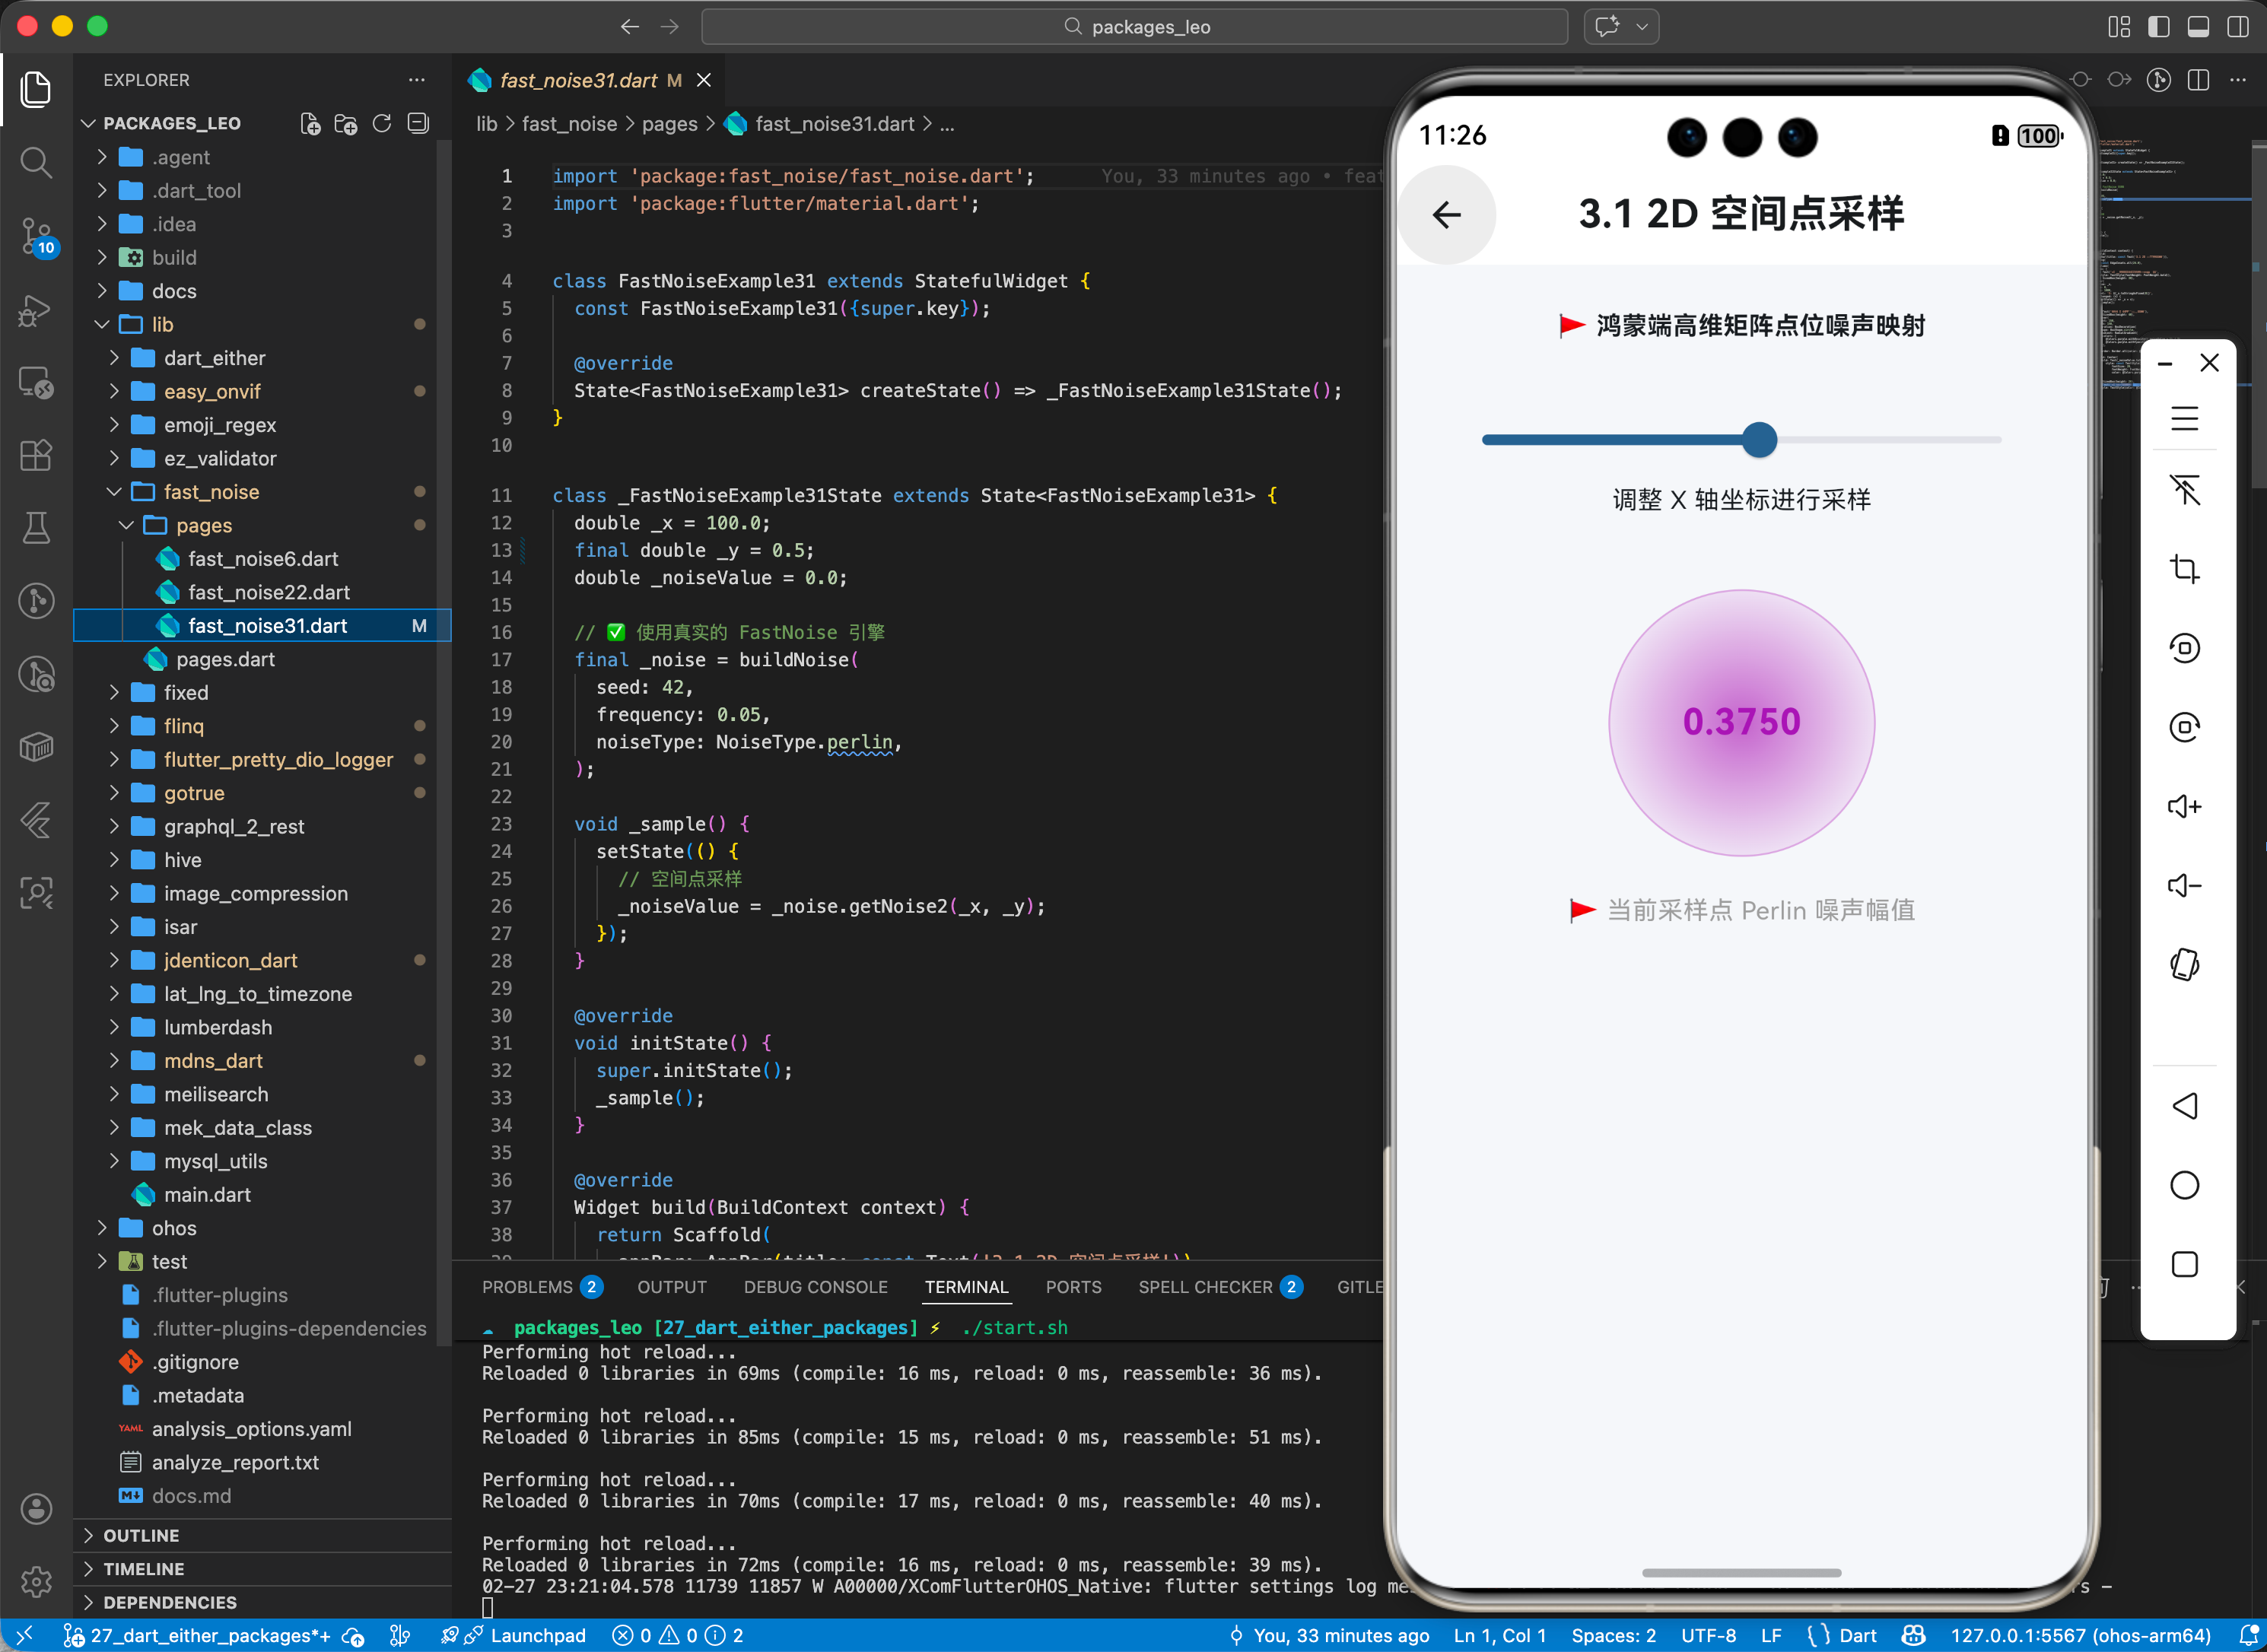Switch to DEBUG CONSOLE panel tab
This screenshot has height=1652, width=2267.
[x=815, y=1287]
